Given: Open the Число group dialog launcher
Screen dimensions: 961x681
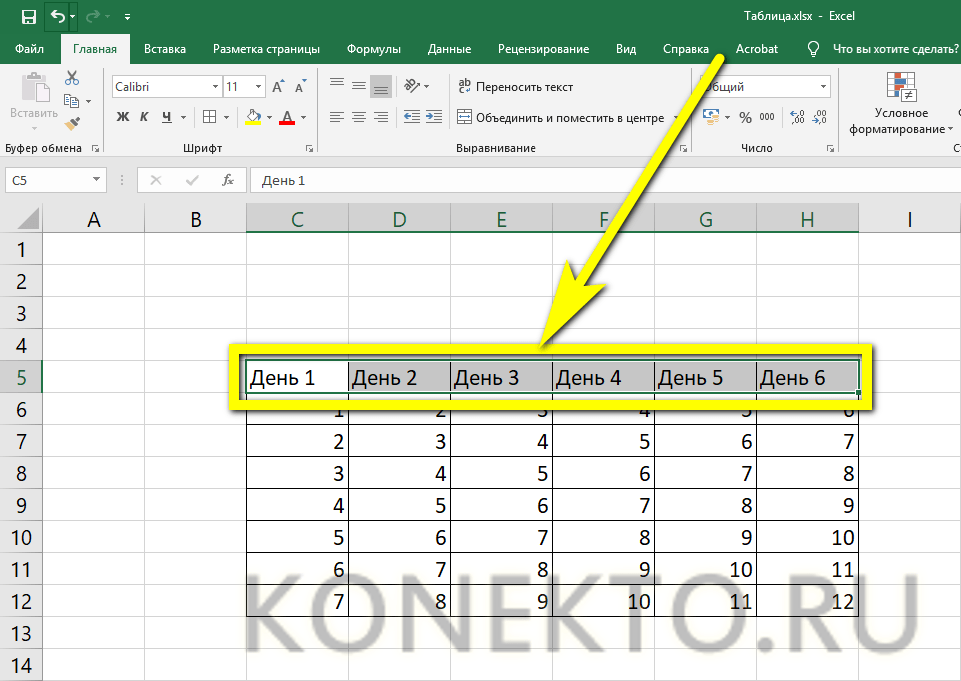Looking at the screenshot, I should 830,148.
